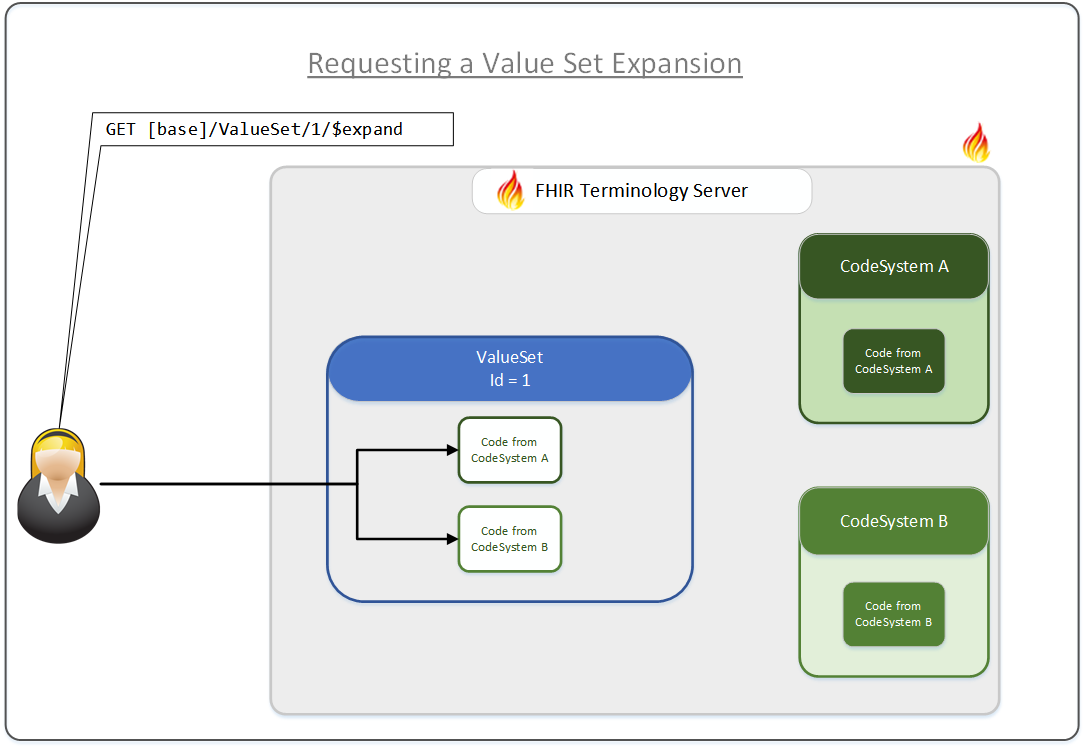Click arrowhead pointing to white CodeSystem A box

(451, 450)
